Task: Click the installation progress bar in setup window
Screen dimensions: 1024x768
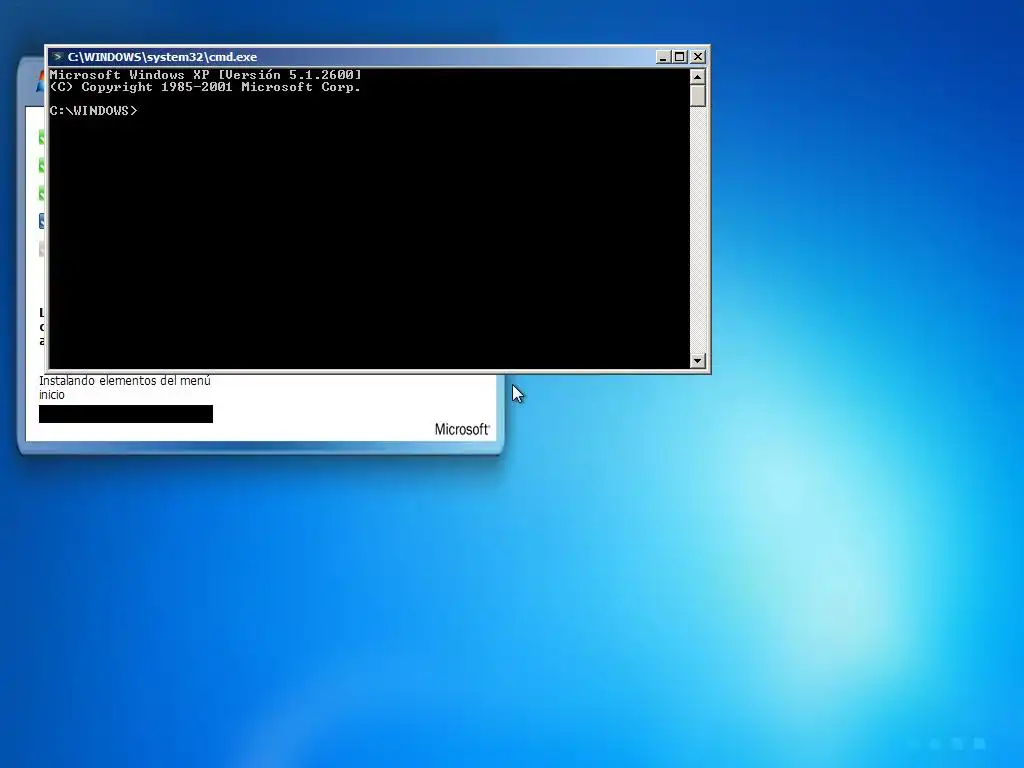Action: (126, 414)
